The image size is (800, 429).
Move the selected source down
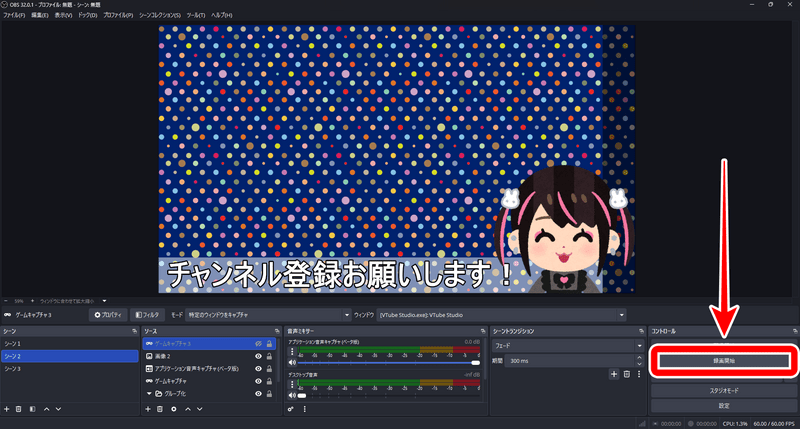pos(199,409)
